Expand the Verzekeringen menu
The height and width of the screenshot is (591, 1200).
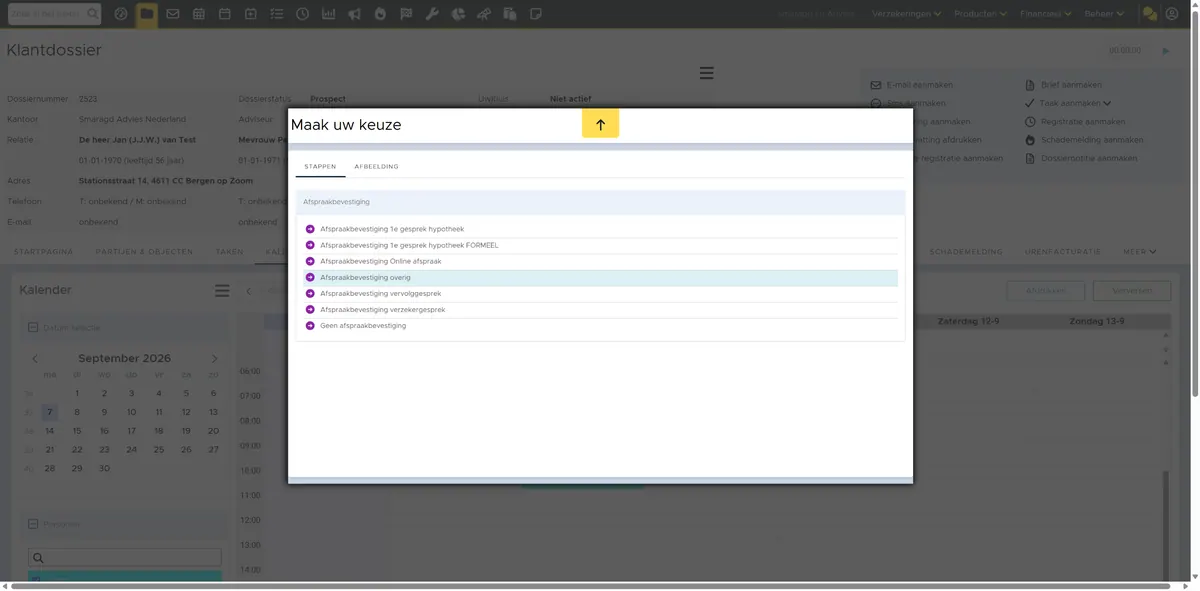(x=907, y=14)
